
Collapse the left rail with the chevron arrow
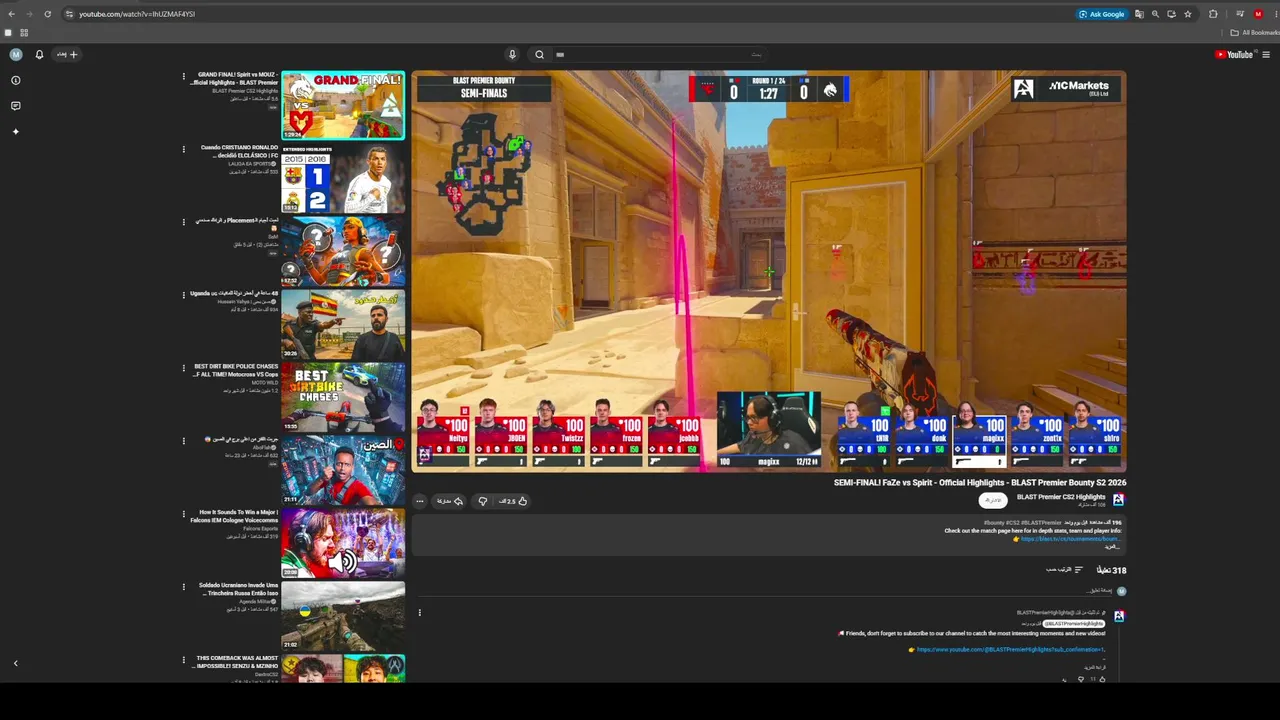pos(16,663)
